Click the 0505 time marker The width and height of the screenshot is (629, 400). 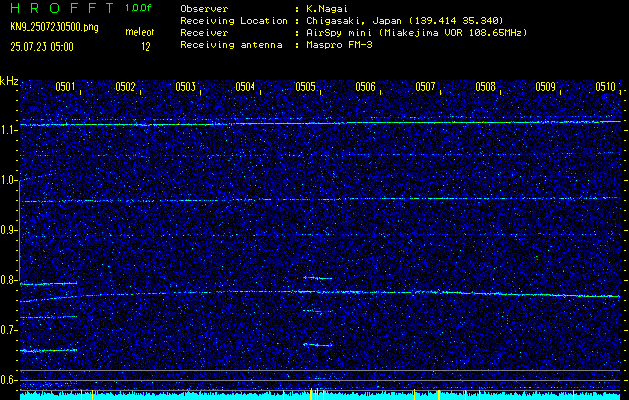tap(305, 87)
